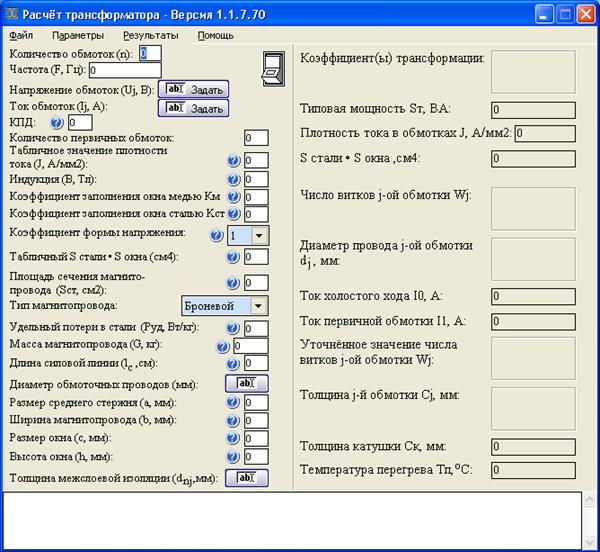Open the Коэффициент формы напряжения dropdown

pos(259,235)
